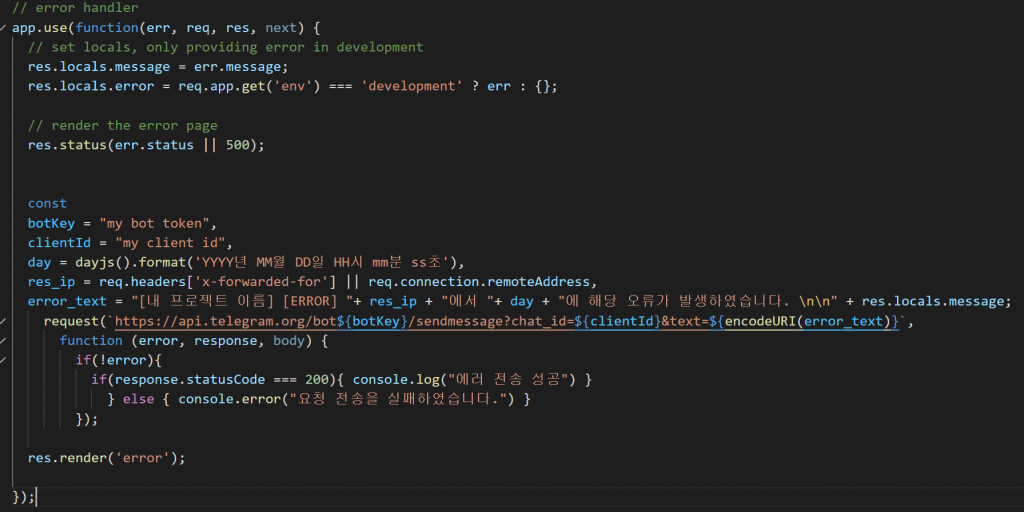Collapse the fold chevron beside if(!error)
The width and height of the screenshot is (1024, 512).
point(4,360)
